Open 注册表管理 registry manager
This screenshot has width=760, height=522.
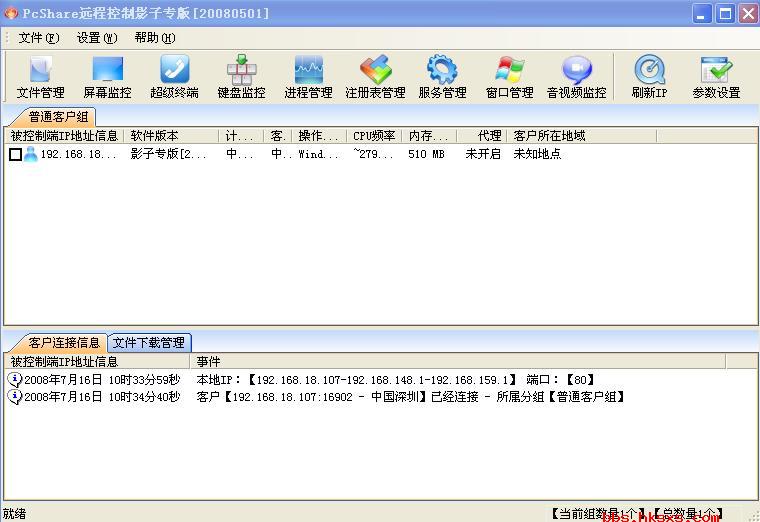tap(375, 77)
